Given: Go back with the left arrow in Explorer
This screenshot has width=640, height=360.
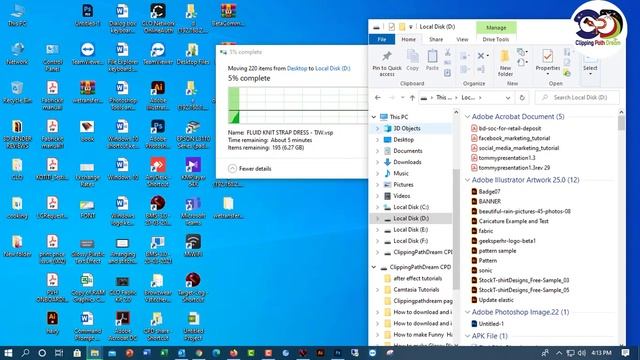Looking at the screenshot, I should (378, 98).
